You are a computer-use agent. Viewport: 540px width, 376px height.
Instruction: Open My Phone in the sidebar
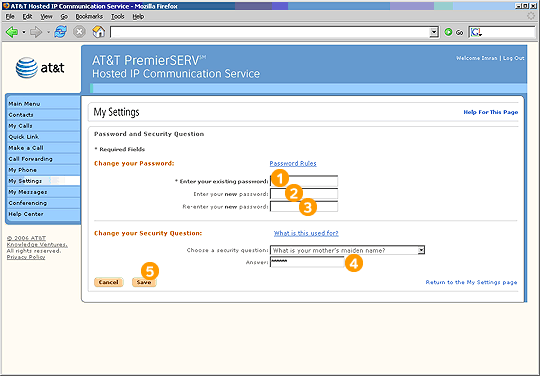pyautogui.click(x=44, y=170)
